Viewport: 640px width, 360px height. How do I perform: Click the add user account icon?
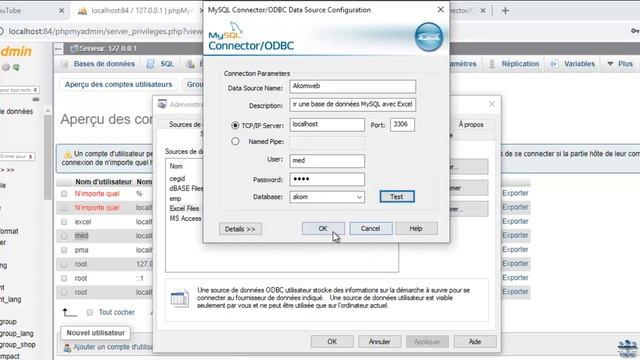click(67, 348)
